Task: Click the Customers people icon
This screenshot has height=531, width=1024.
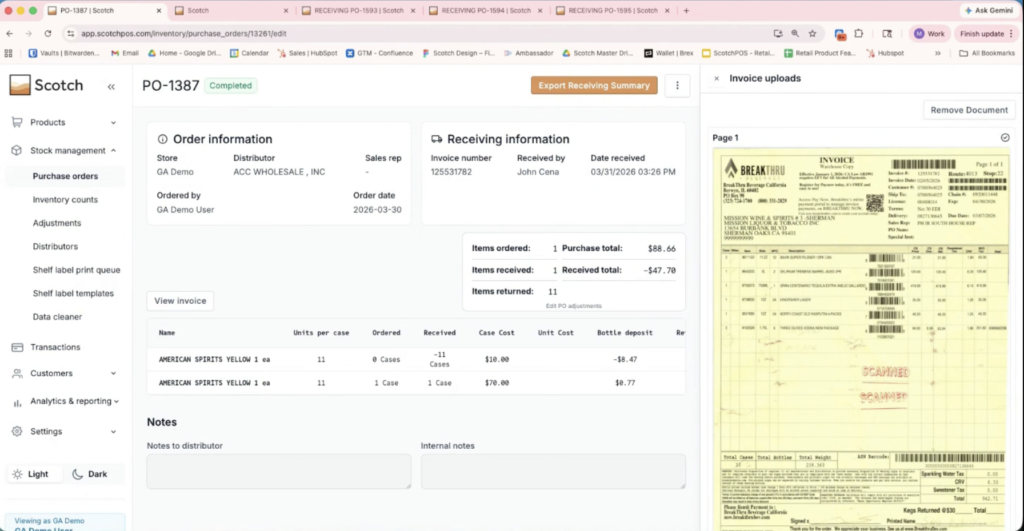Action: (x=17, y=374)
